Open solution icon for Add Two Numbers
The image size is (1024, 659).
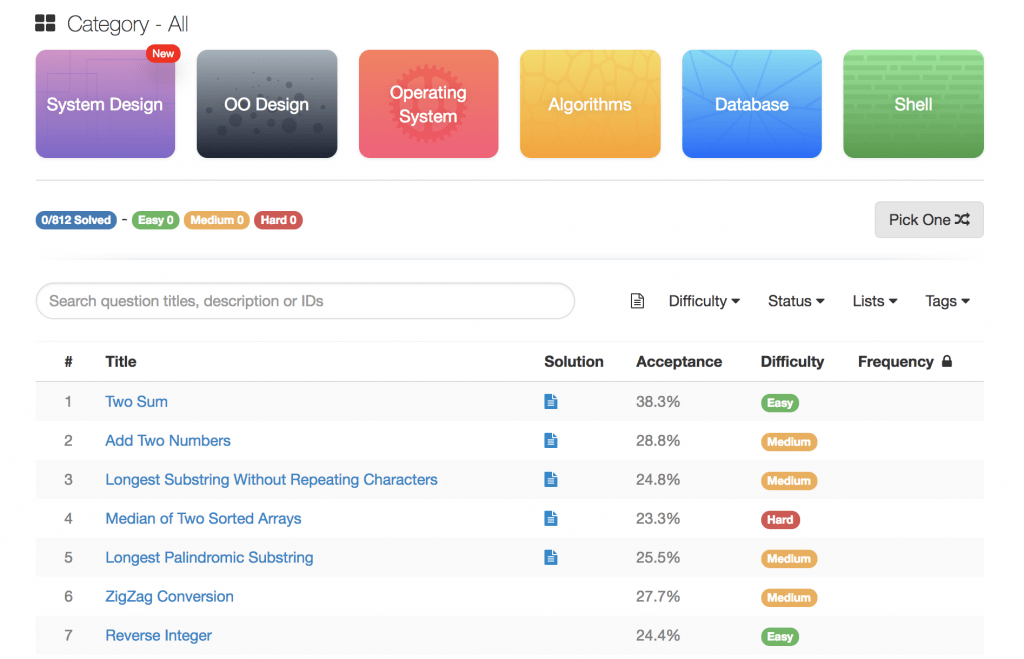[550, 441]
